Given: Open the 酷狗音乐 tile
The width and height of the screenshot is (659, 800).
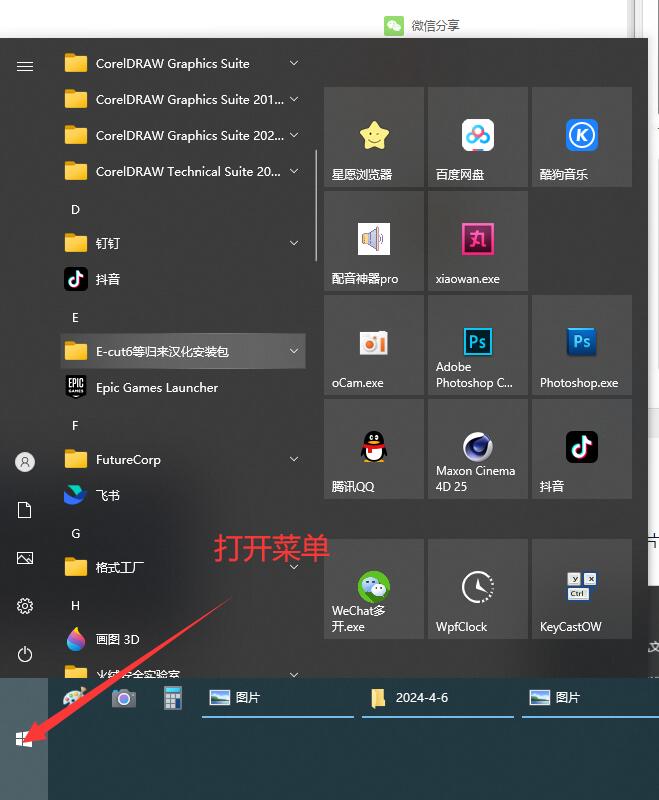Looking at the screenshot, I should pos(582,137).
